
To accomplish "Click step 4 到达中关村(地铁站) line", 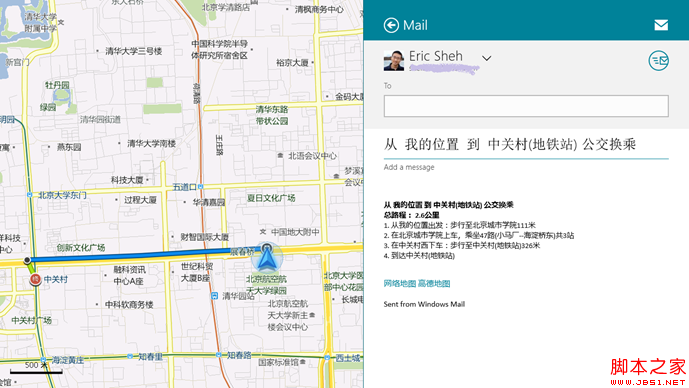I will [x=419, y=256].
